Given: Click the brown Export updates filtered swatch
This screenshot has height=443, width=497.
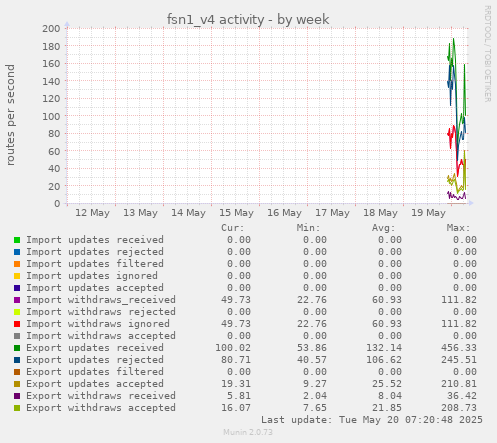Looking at the screenshot, I should coord(17,372).
